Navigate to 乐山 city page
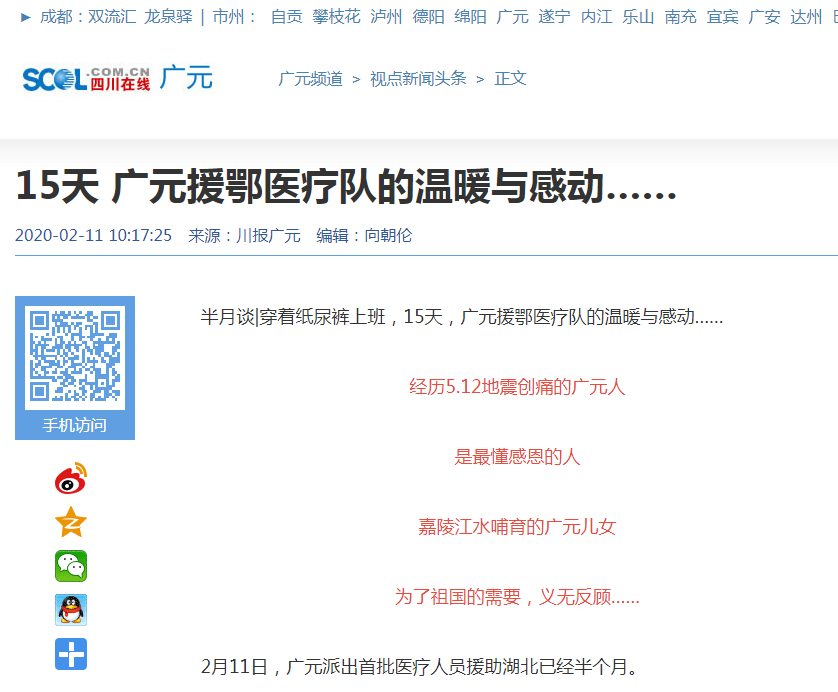The image size is (838, 692). pyautogui.click(x=638, y=17)
